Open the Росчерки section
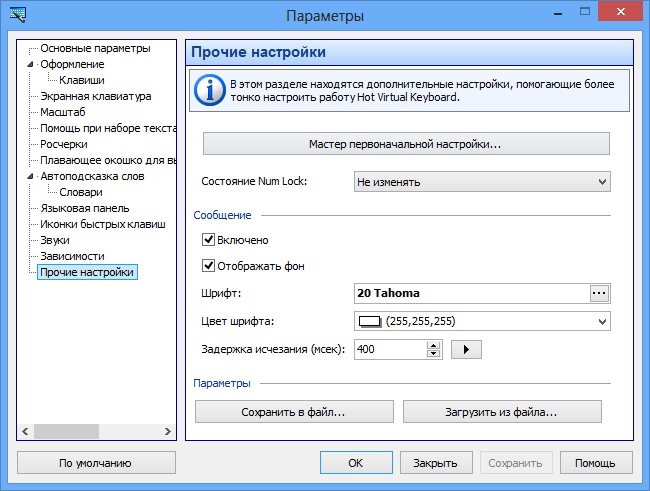This screenshot has width=650, height=491. click(x=64, y=144)
